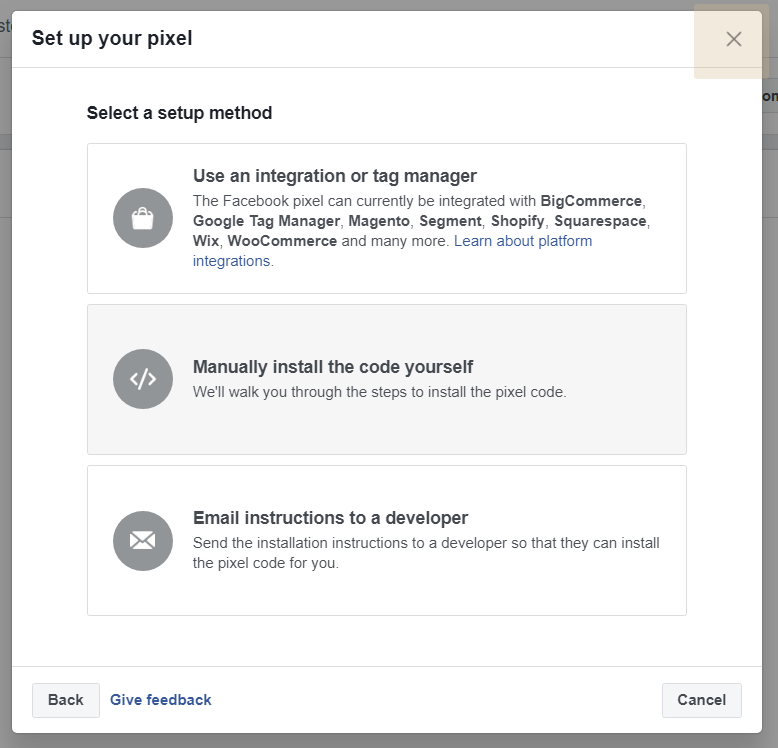Close the Set up your pixel dialog
778x748 pixels.
click(733, 39)
